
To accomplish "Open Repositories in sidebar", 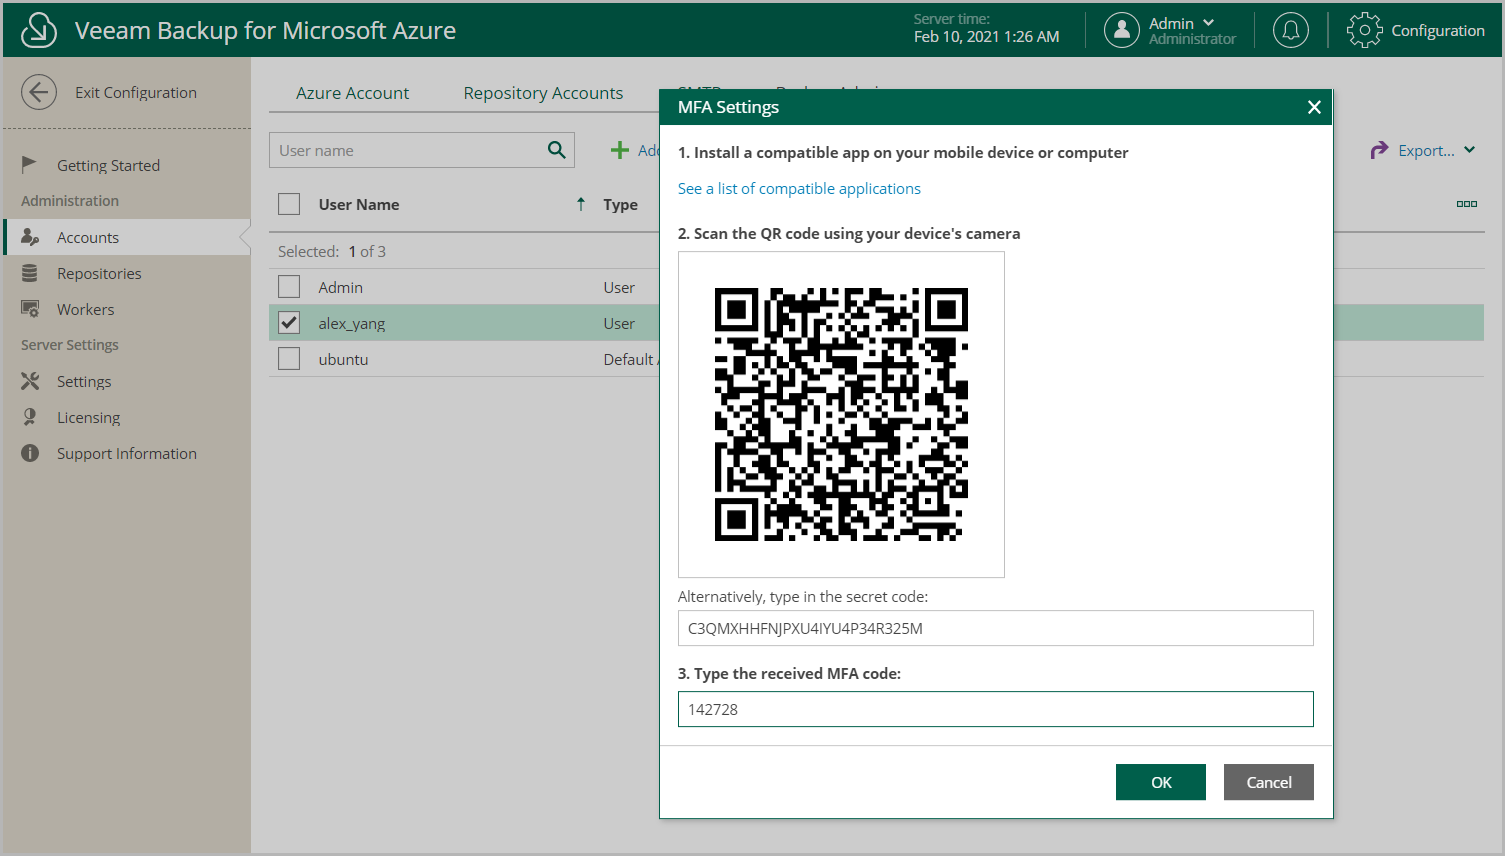I will (99, 273).
